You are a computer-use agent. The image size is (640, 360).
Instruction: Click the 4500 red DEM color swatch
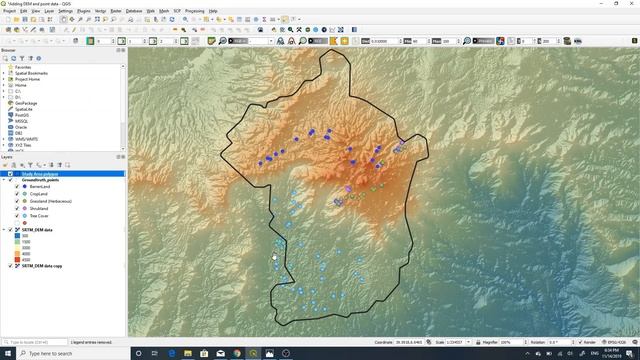(x=17, y=260)
